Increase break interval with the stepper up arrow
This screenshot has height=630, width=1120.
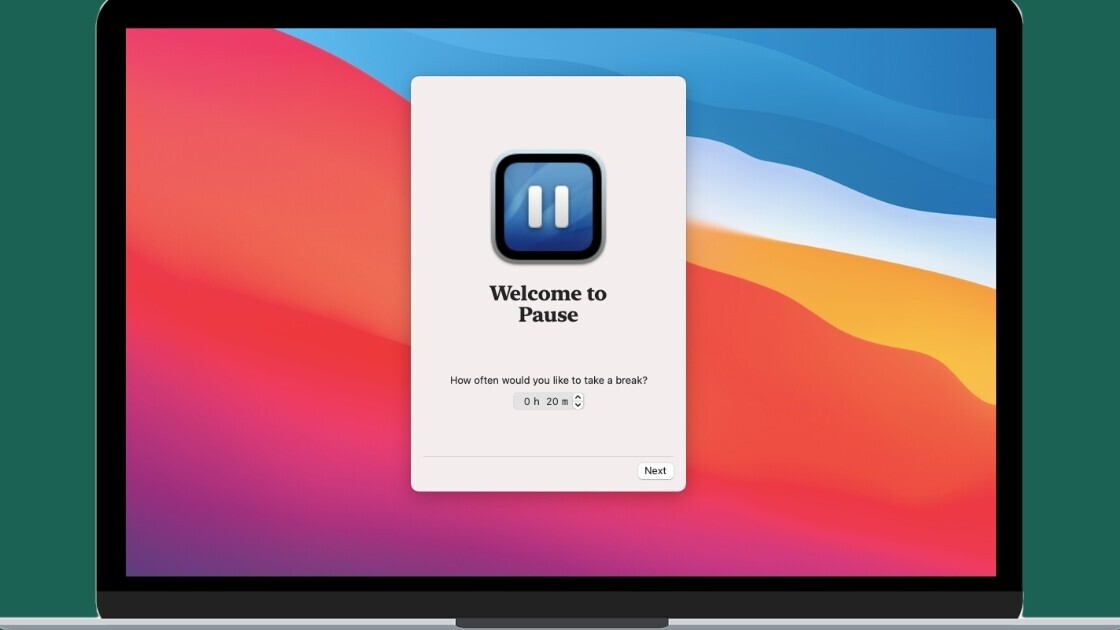tap(578, 397)
